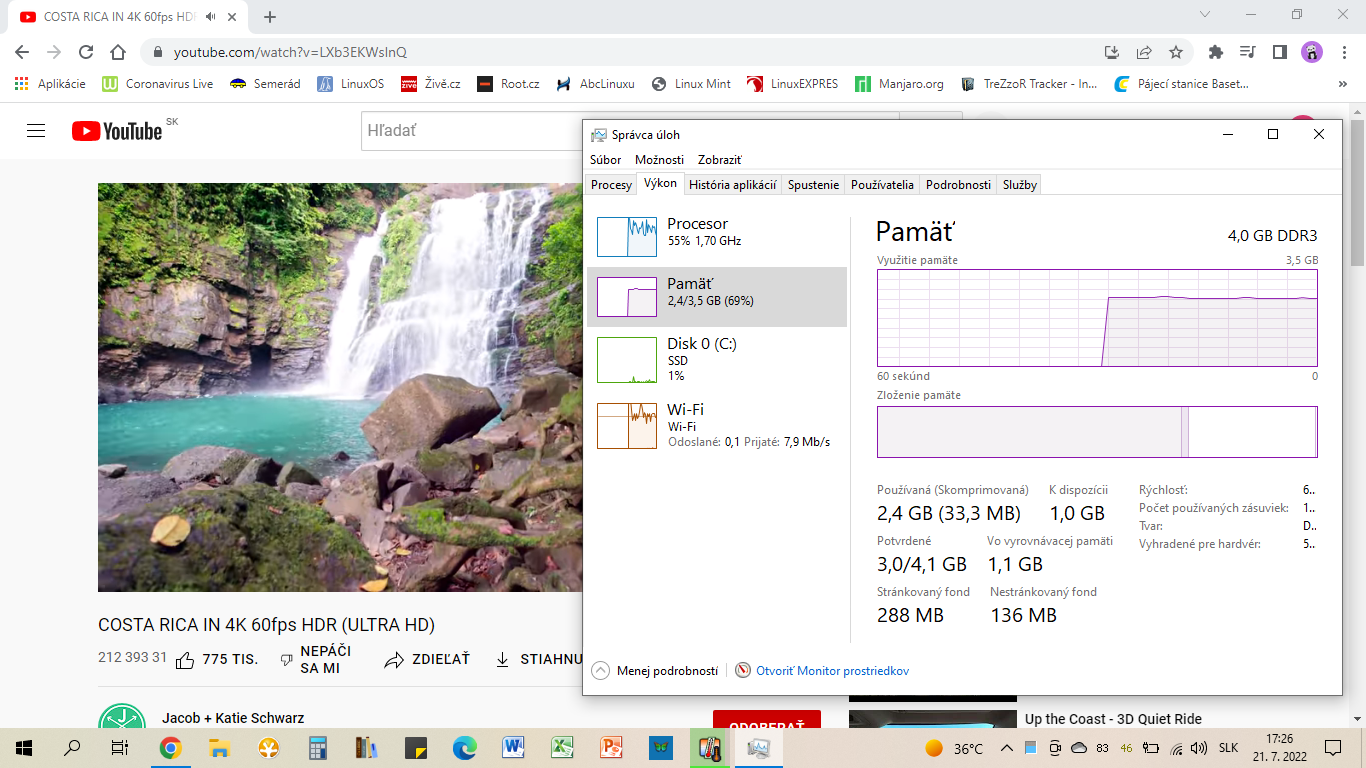Open Chrome tab search dropdown arrow
1366x768 pixels.
(x=1205, y=15)
